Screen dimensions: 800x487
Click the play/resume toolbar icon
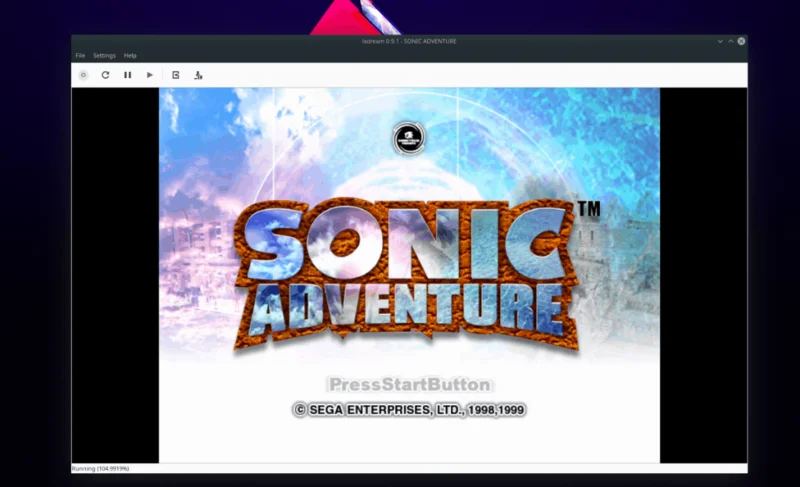coord(149,75)
